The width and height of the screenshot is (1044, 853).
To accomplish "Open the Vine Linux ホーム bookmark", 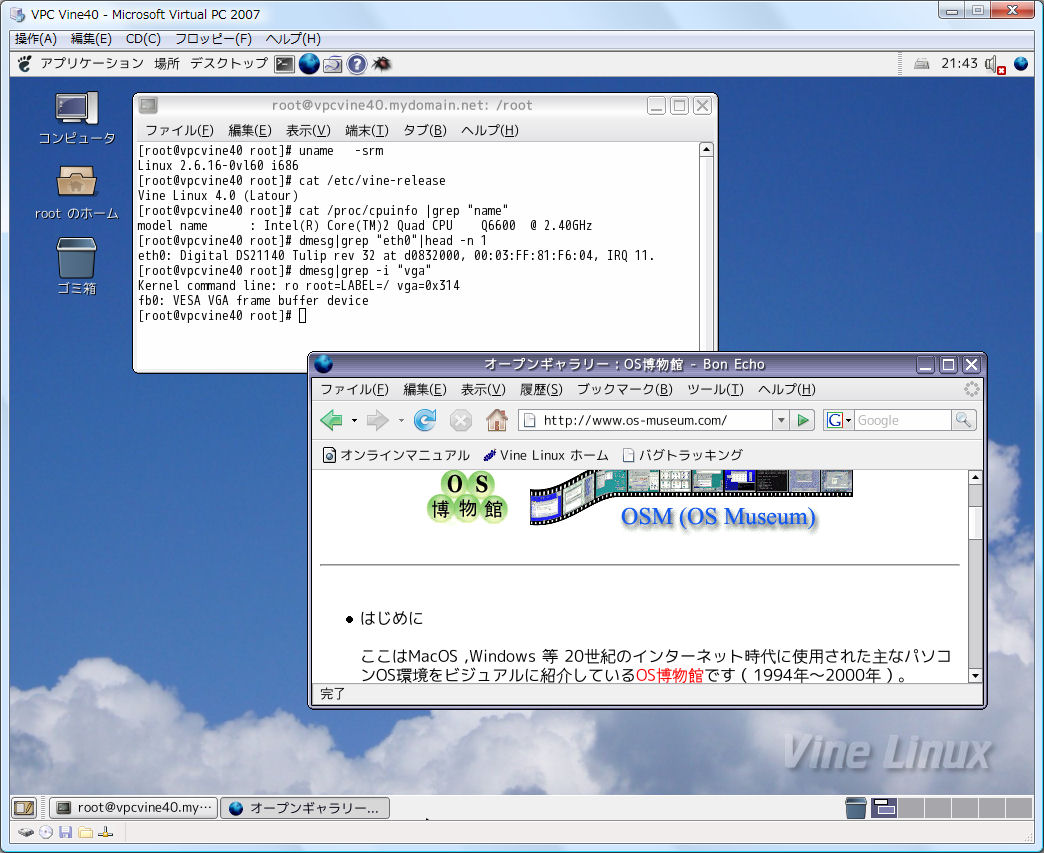I will click(x=545, y=455).
